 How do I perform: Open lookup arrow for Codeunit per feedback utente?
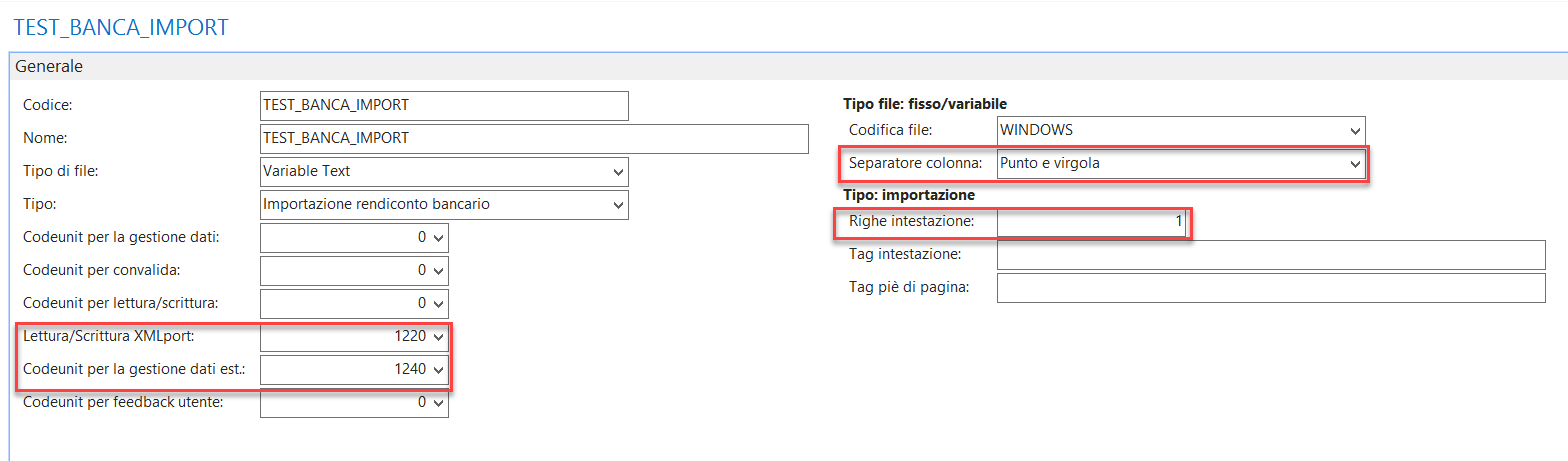point(439,402)
